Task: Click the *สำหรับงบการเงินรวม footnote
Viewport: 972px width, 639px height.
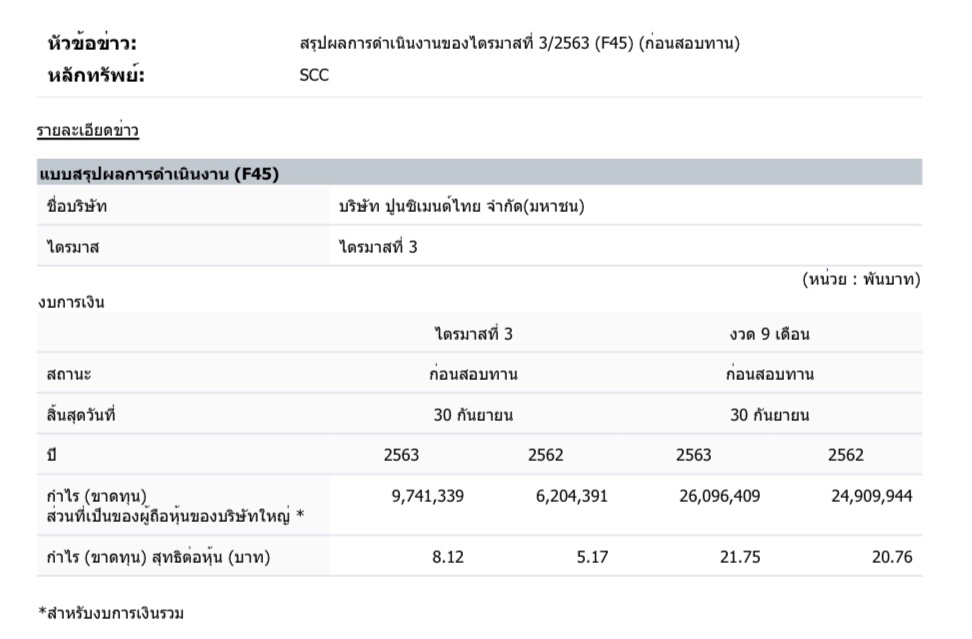Action: pyautogui.click(x=111, y=612)
